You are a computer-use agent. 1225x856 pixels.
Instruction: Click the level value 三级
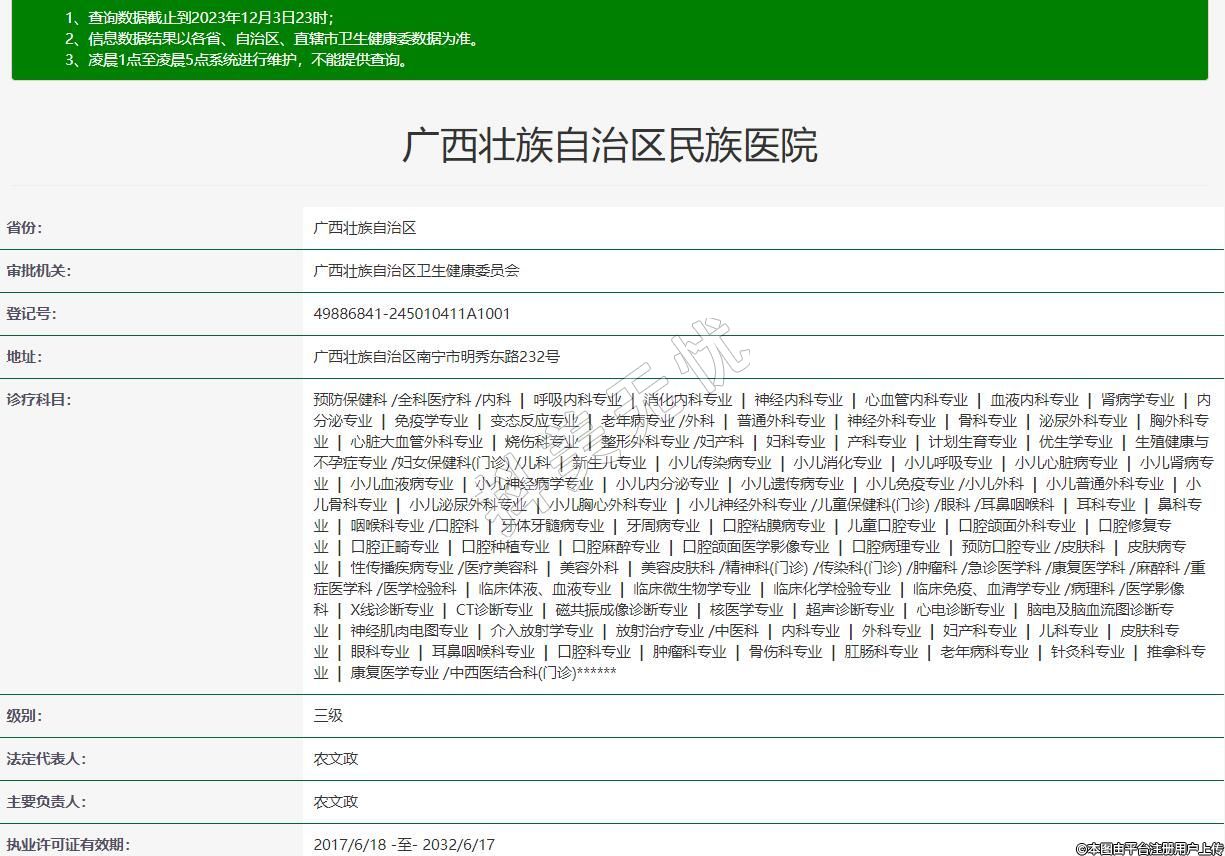pos(328,716)
